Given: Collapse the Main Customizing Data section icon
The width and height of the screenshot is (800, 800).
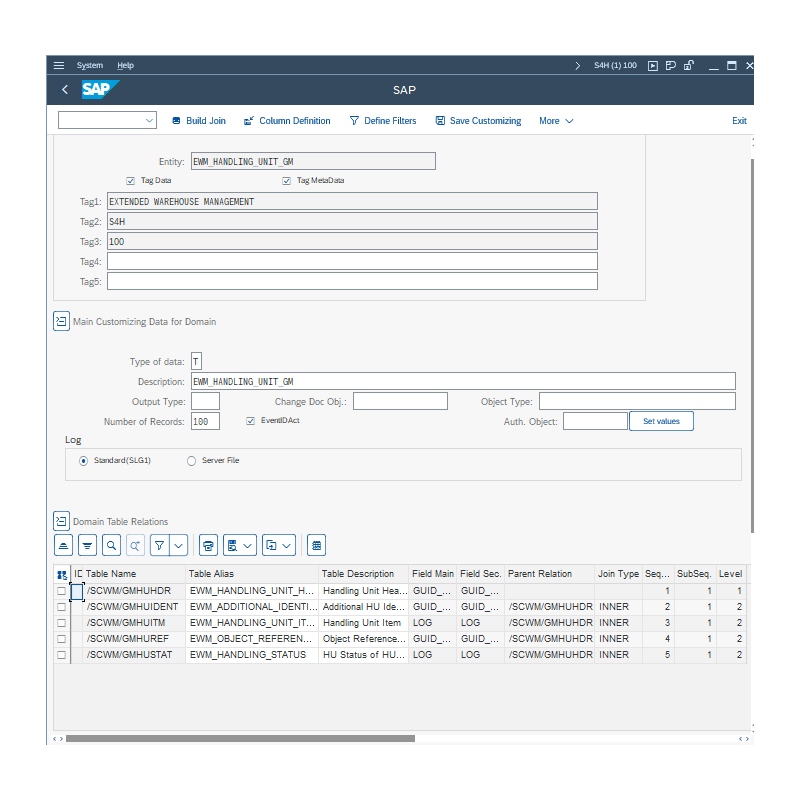Looking at the screenshot, I should point(61,321).
